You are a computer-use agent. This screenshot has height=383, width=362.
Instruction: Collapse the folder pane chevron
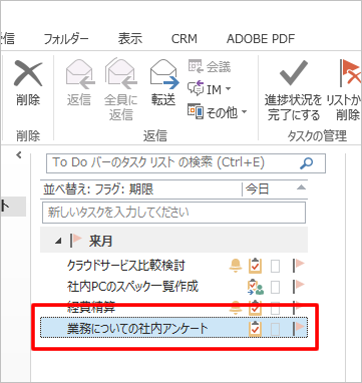click(19, 155)
